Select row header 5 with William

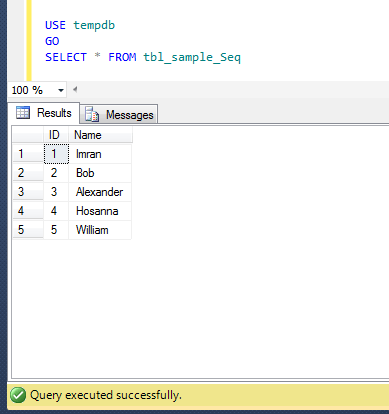(28, 230)
